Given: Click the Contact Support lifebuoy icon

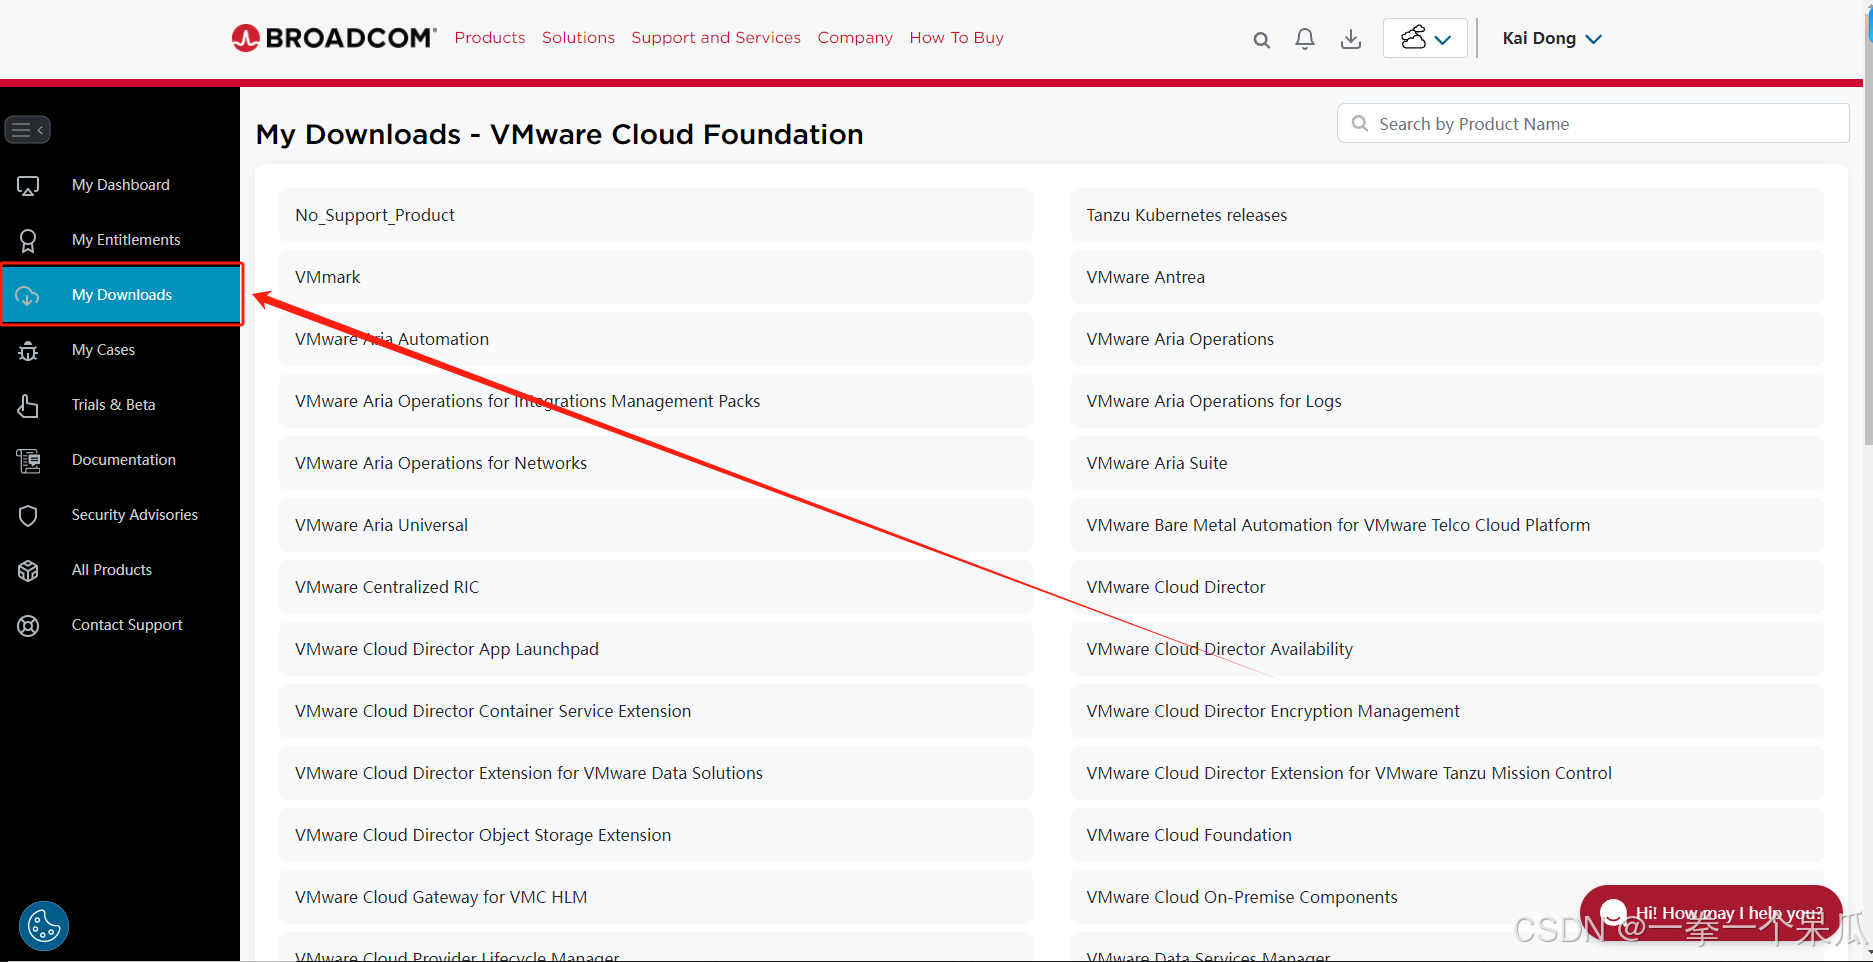Looking at the screenshot, I should coord(28,625).
